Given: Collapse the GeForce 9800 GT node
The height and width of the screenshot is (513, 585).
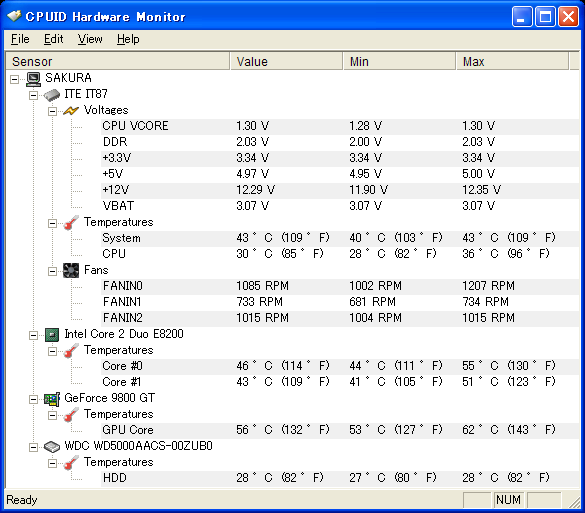Looking at the screenshot, I should [33, 399].
